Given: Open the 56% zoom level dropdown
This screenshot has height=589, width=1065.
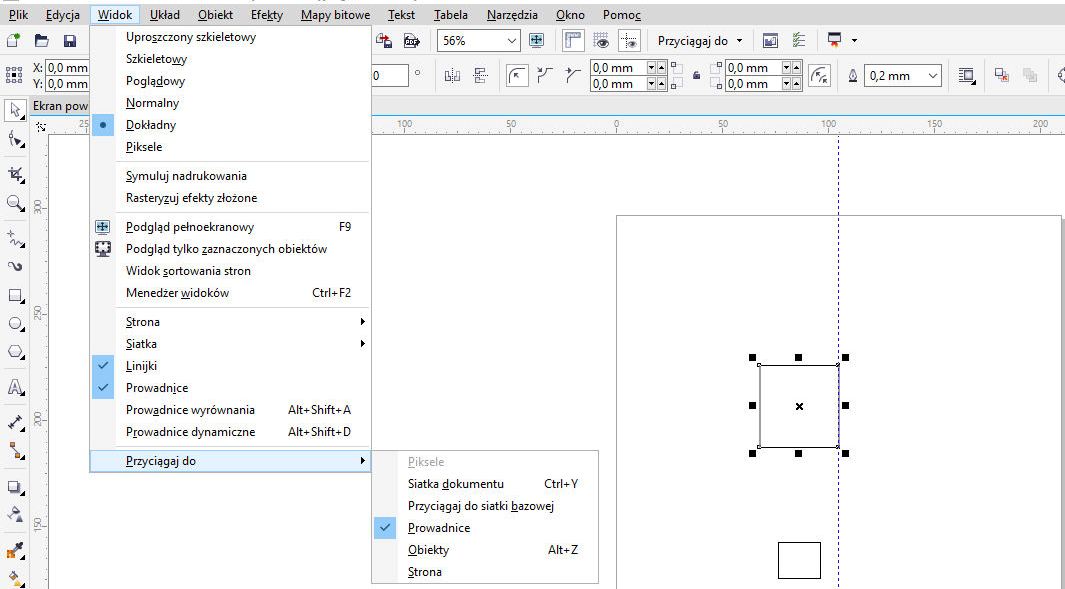Looking at the screenshot, I should [513, 41].
